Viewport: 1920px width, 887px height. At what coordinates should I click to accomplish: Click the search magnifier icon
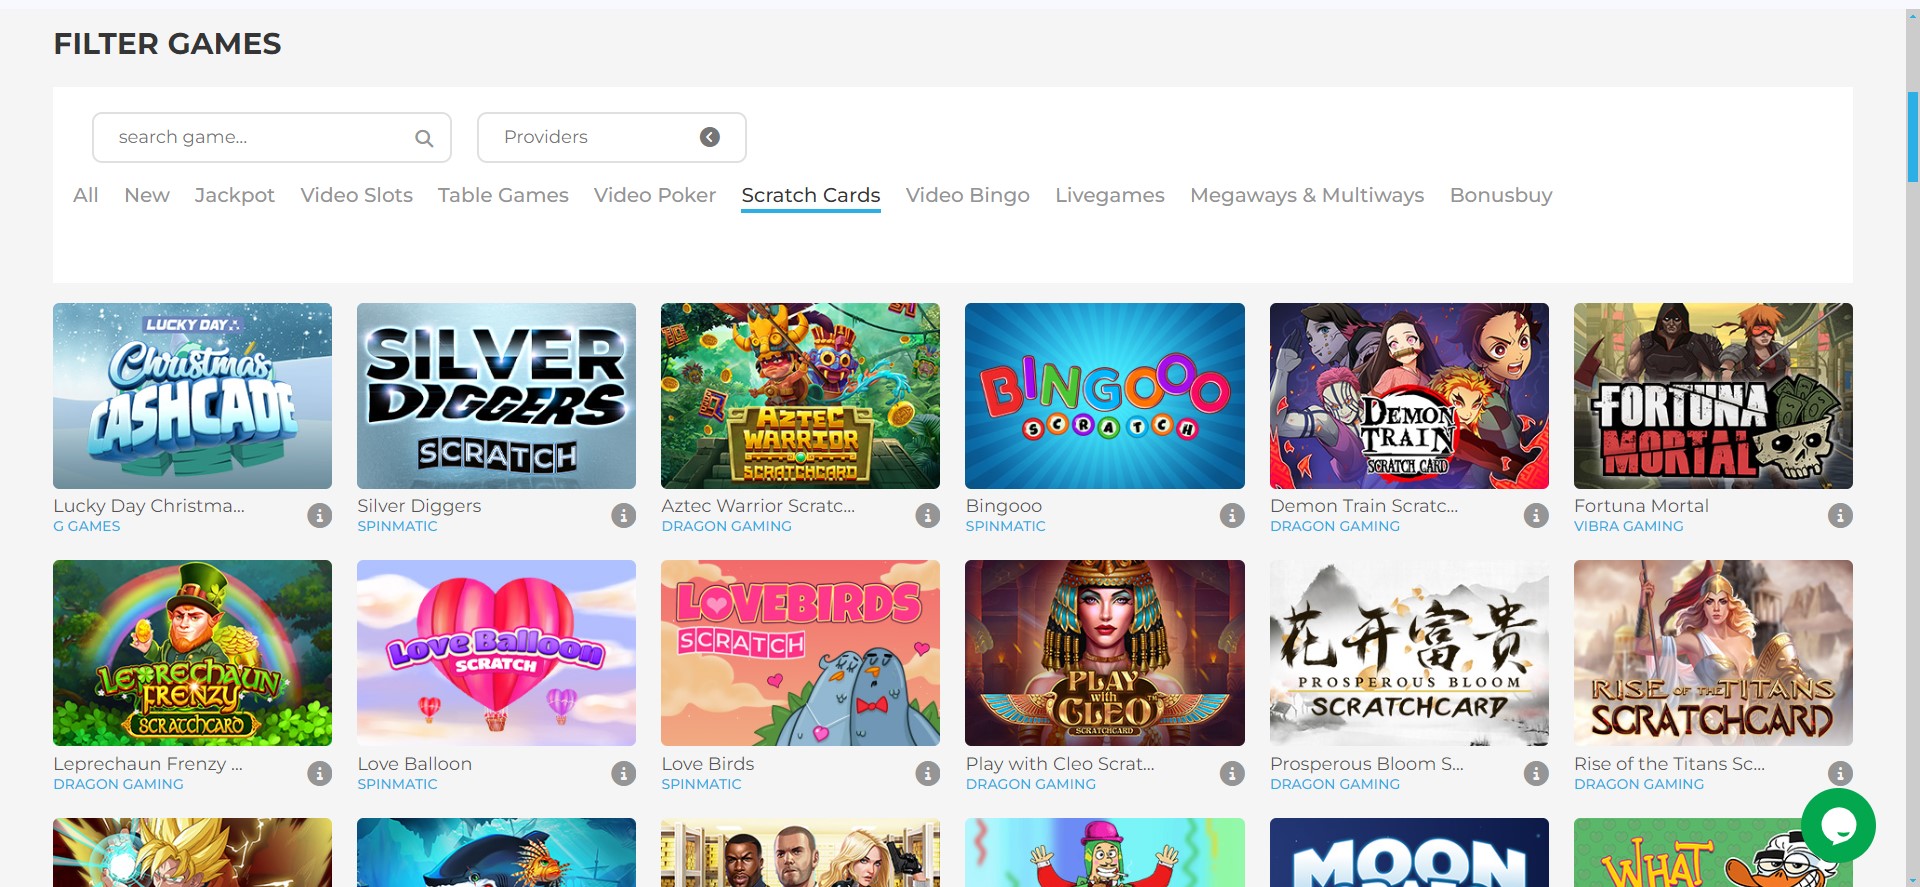424,138
